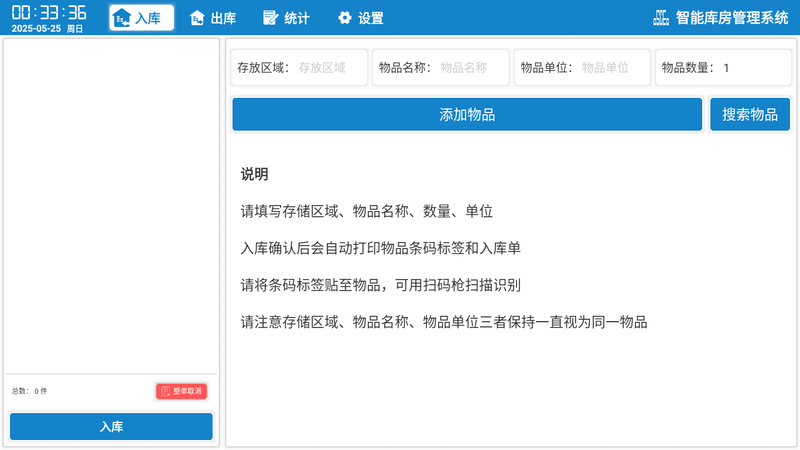Open the 设置 tab
The width and height of the screenshot is (800, 450).
pos(360,18)
